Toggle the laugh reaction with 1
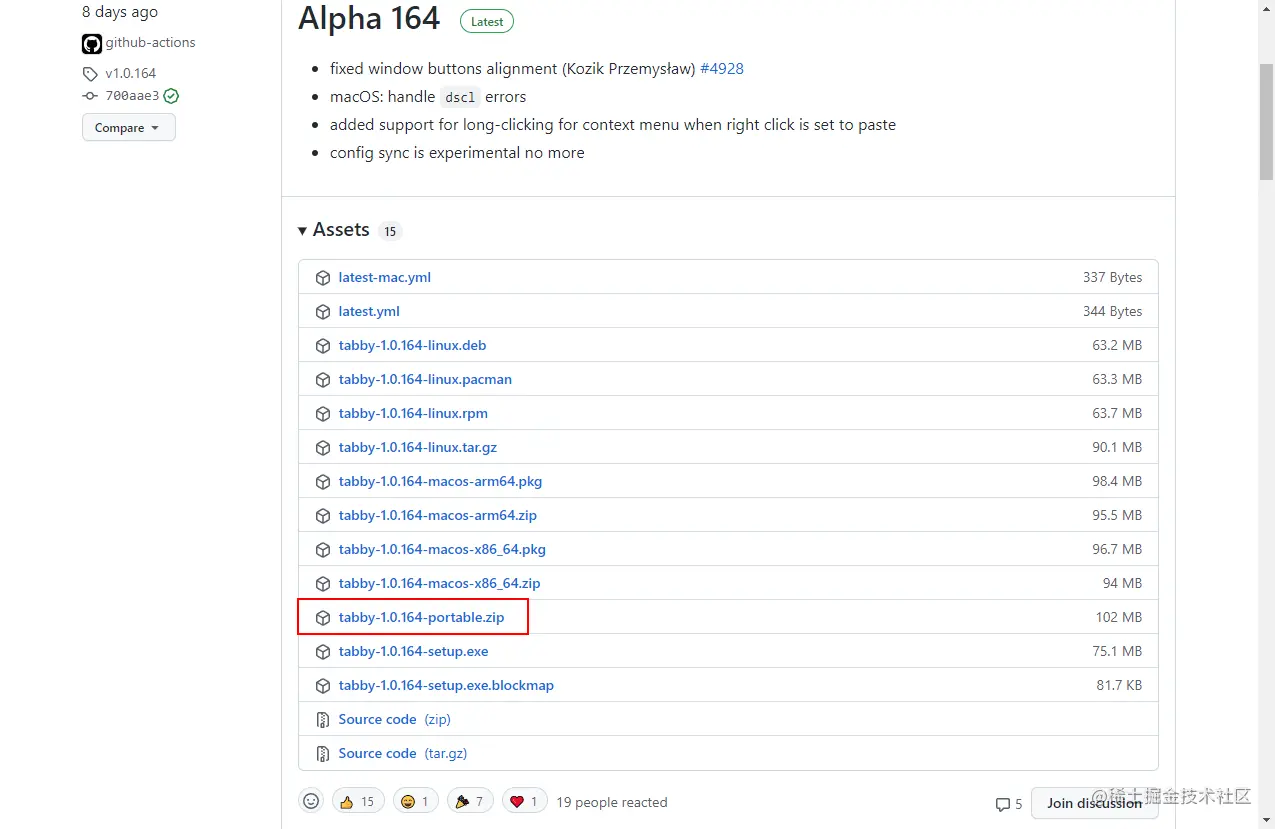 tap(414, 801)
